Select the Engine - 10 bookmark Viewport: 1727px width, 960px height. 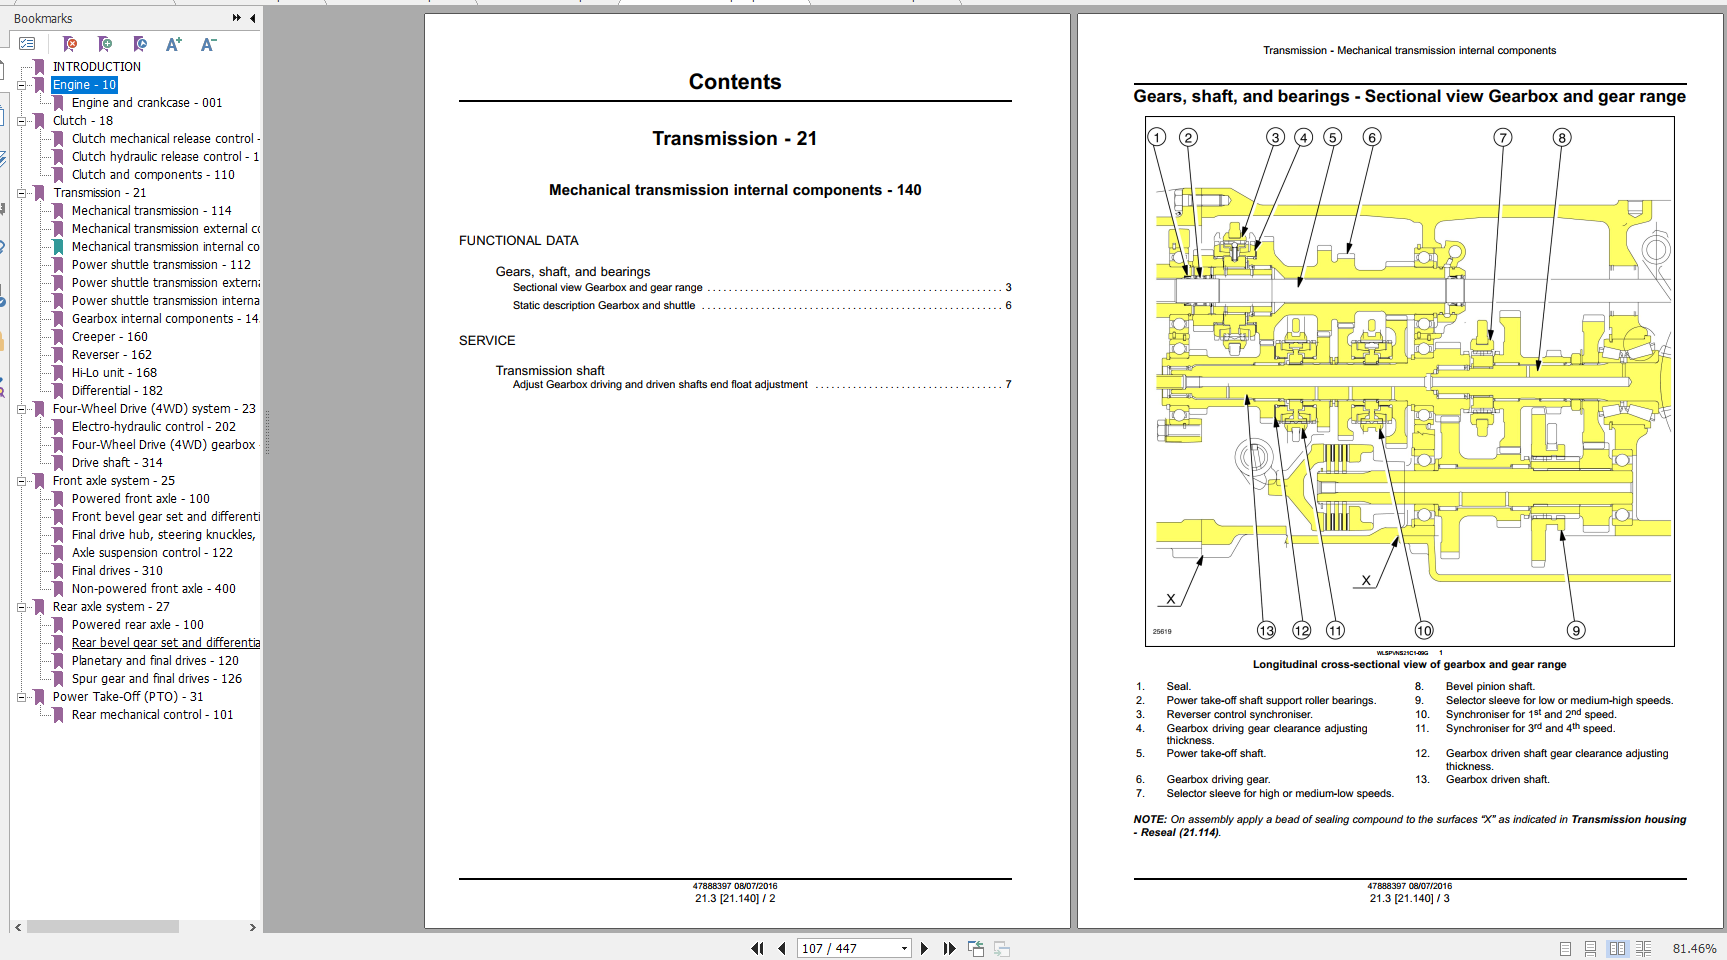(85, 85)
